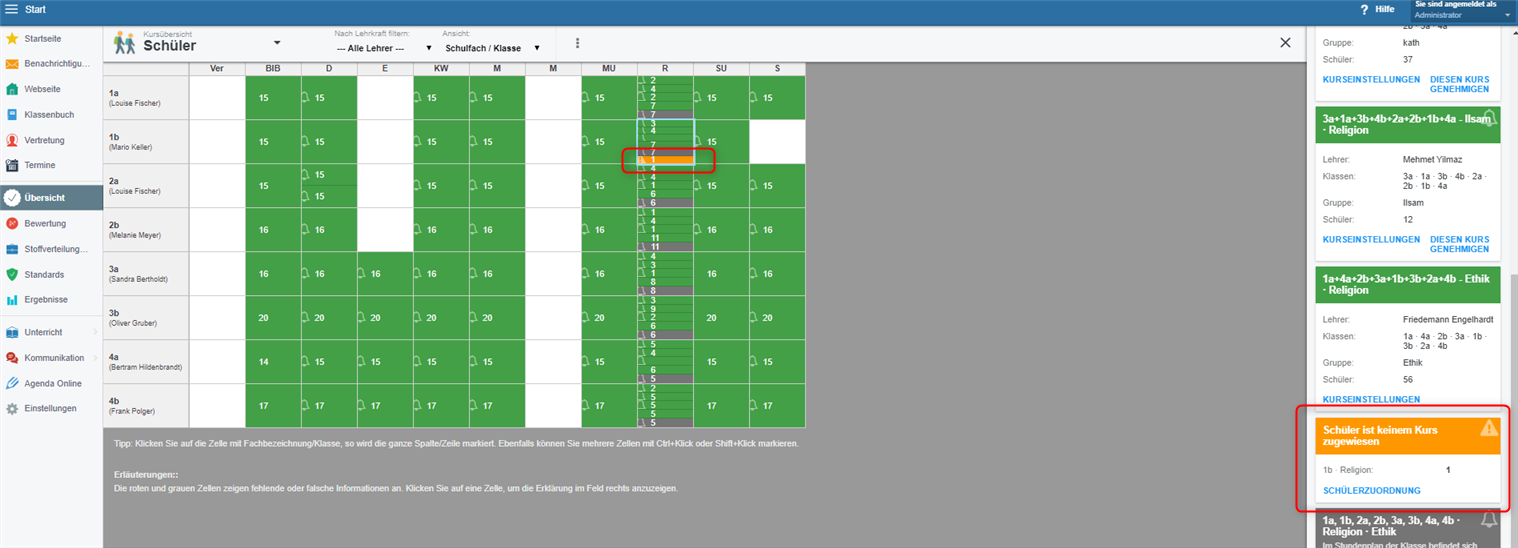The height and width of the screenshot is (548, 1518).
Task: Click the Klassenbuch book icon
Action: (x=12, y=115)
